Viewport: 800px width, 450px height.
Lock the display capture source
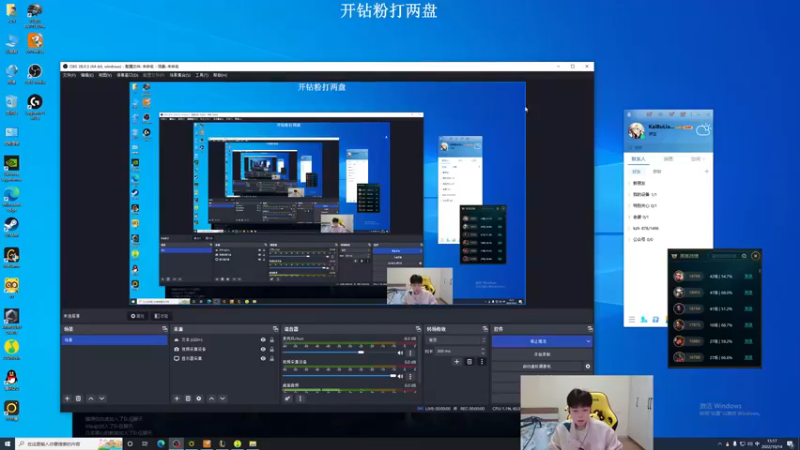[x=272, y=358]
